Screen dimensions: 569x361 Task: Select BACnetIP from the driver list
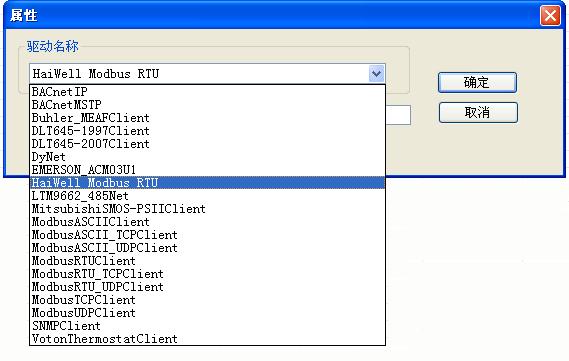coord(207,92)
